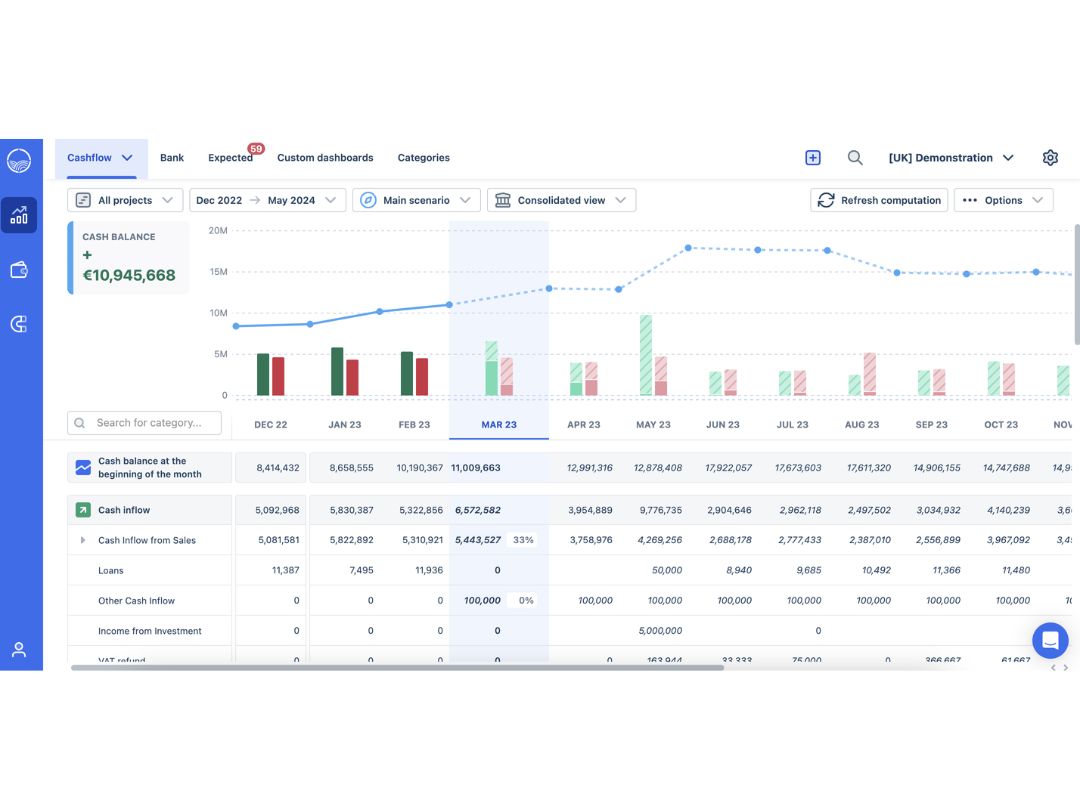
Task: Click the green Cash inflow arrow icon
Action: coord(83,510)
